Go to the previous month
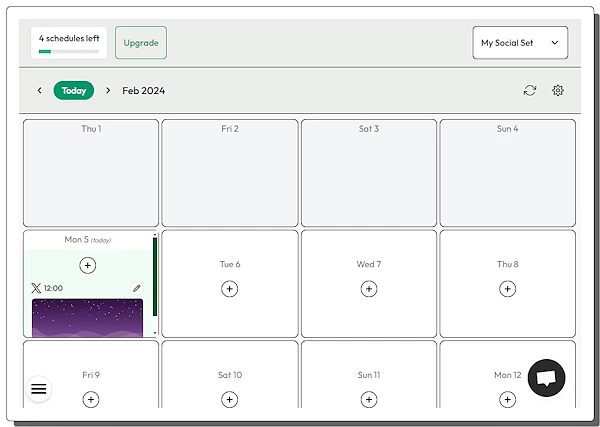Image resolution: width=600 pixels, height=427 pixels. (40, 90)
